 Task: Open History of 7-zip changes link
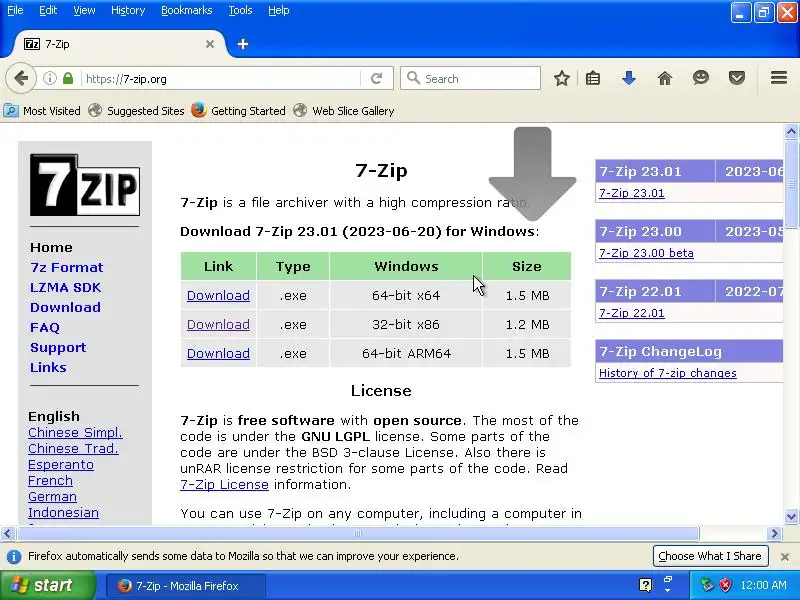coord(667,373)
